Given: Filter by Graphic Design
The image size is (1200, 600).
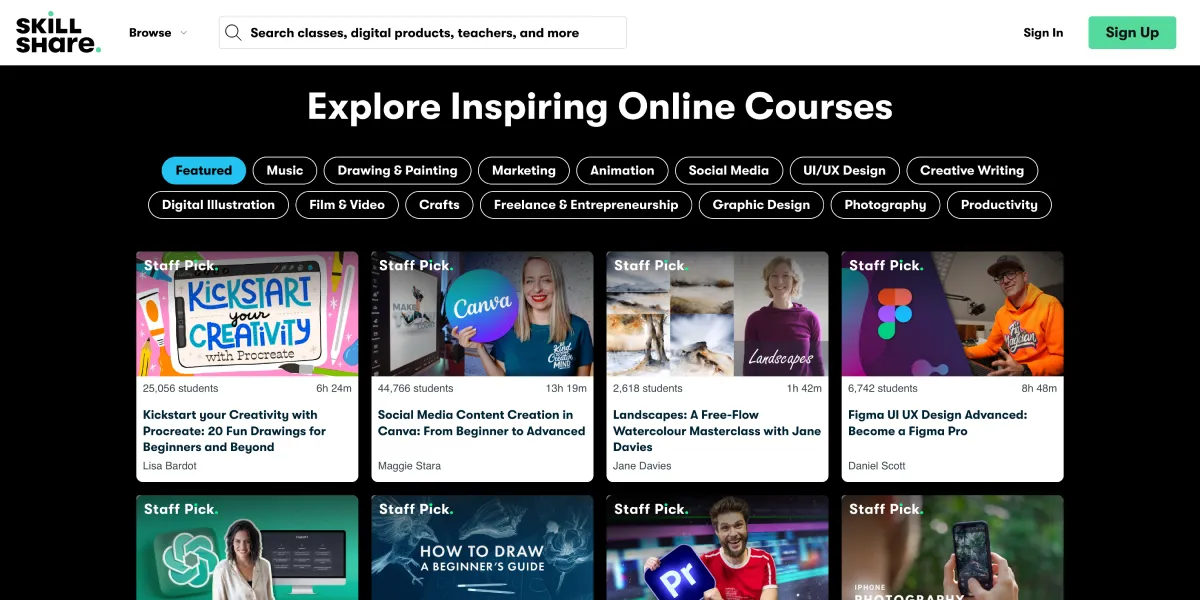Looking at the screenshot, I should tap(761, 205).
